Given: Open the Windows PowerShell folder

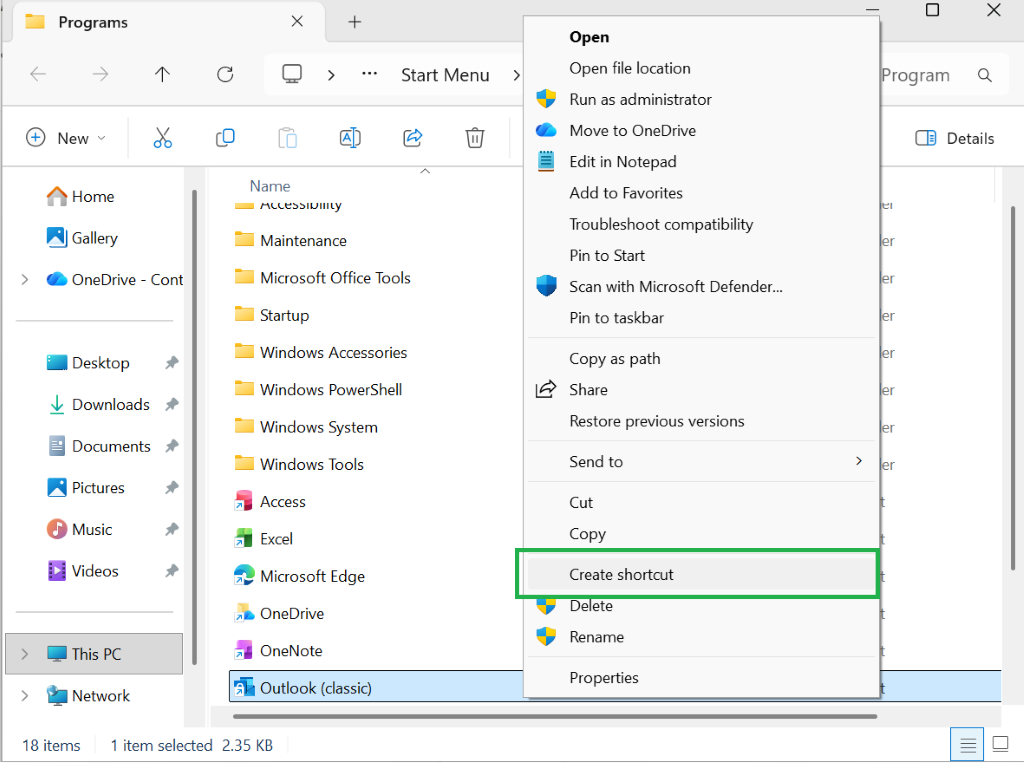Looking at the screenshot, I should pos(318,389).
